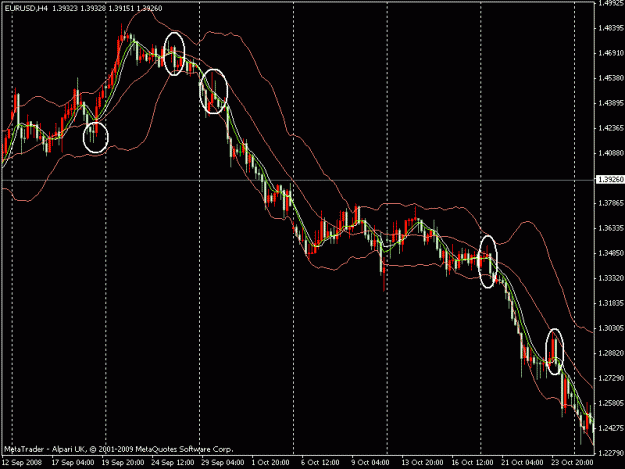
Task: Click the 12 Sep 2008 date label
Action: coord(22,463)
